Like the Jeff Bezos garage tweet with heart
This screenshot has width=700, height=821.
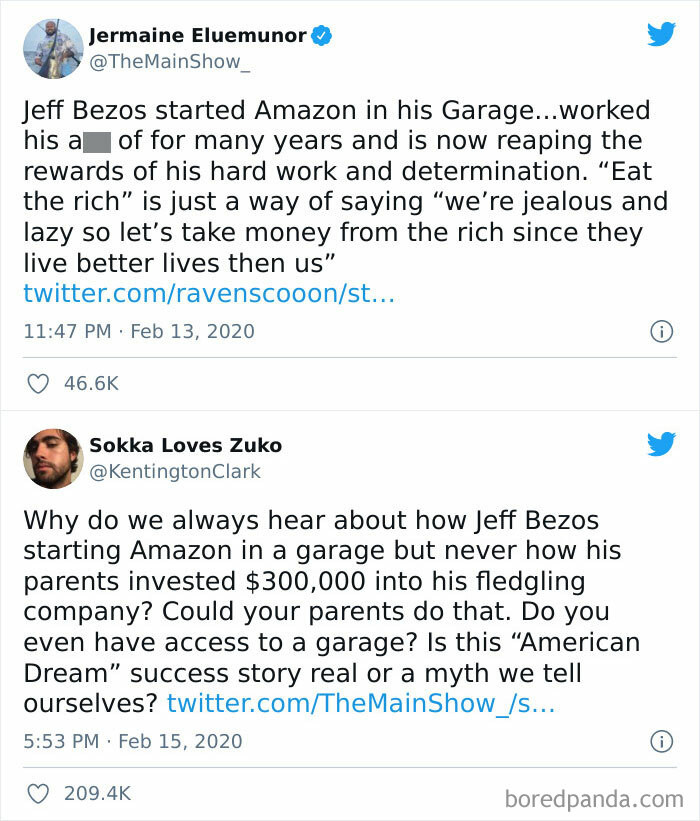click(38, 383)
